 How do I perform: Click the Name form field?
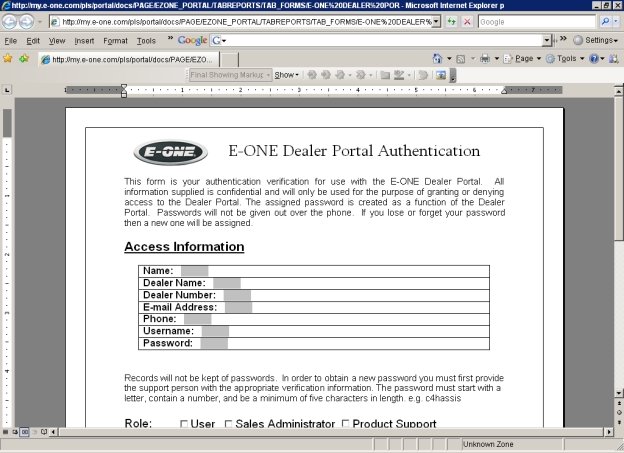click(195, 271)
